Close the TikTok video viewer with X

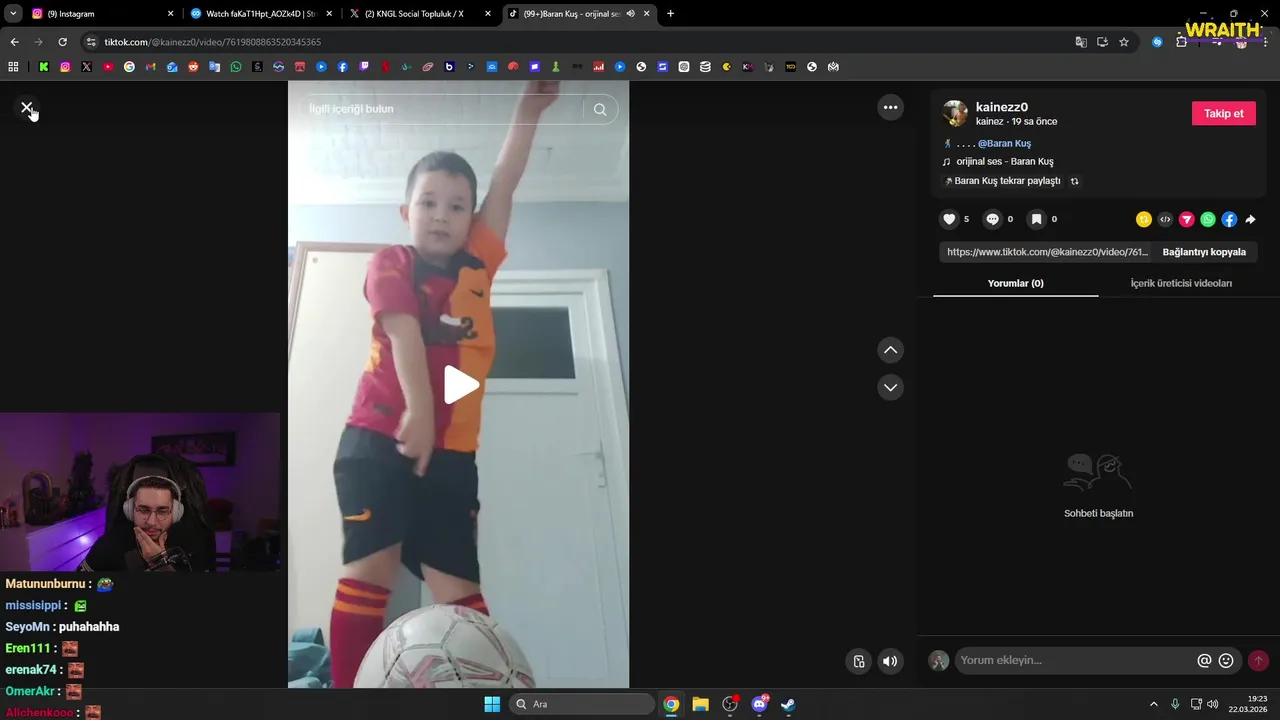pyautogui.click(x=27, y=107)
